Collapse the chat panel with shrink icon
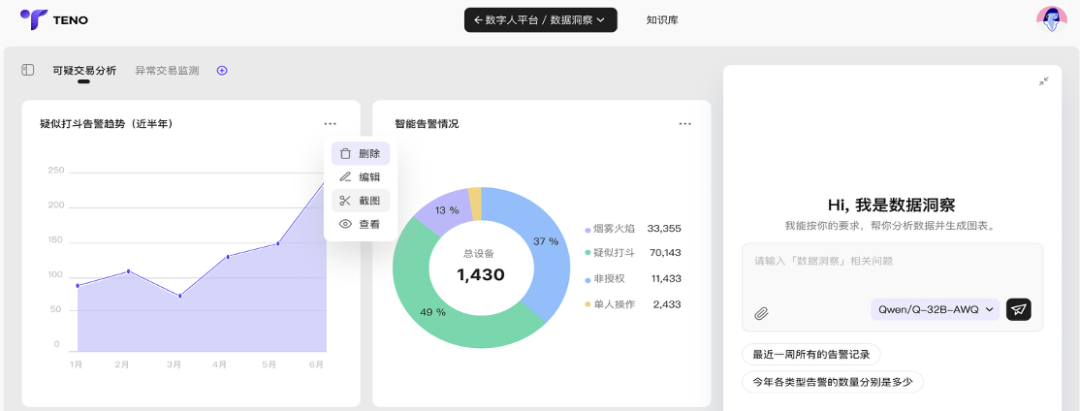This screenshot has width=1080, height=411. pos(1043,81)
